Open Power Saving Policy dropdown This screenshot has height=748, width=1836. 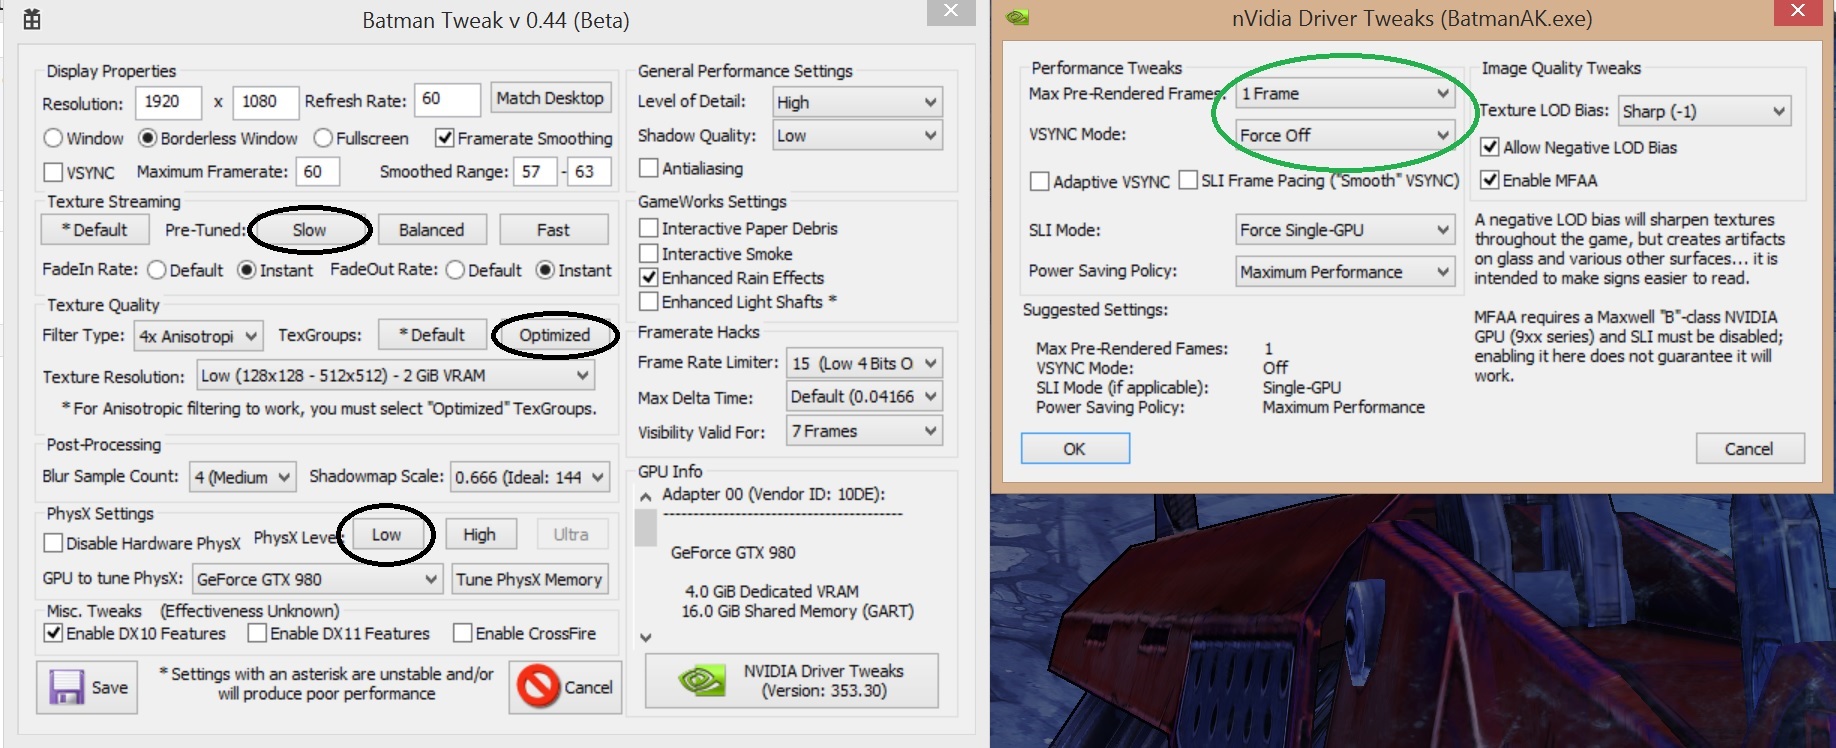[1345, 272]
